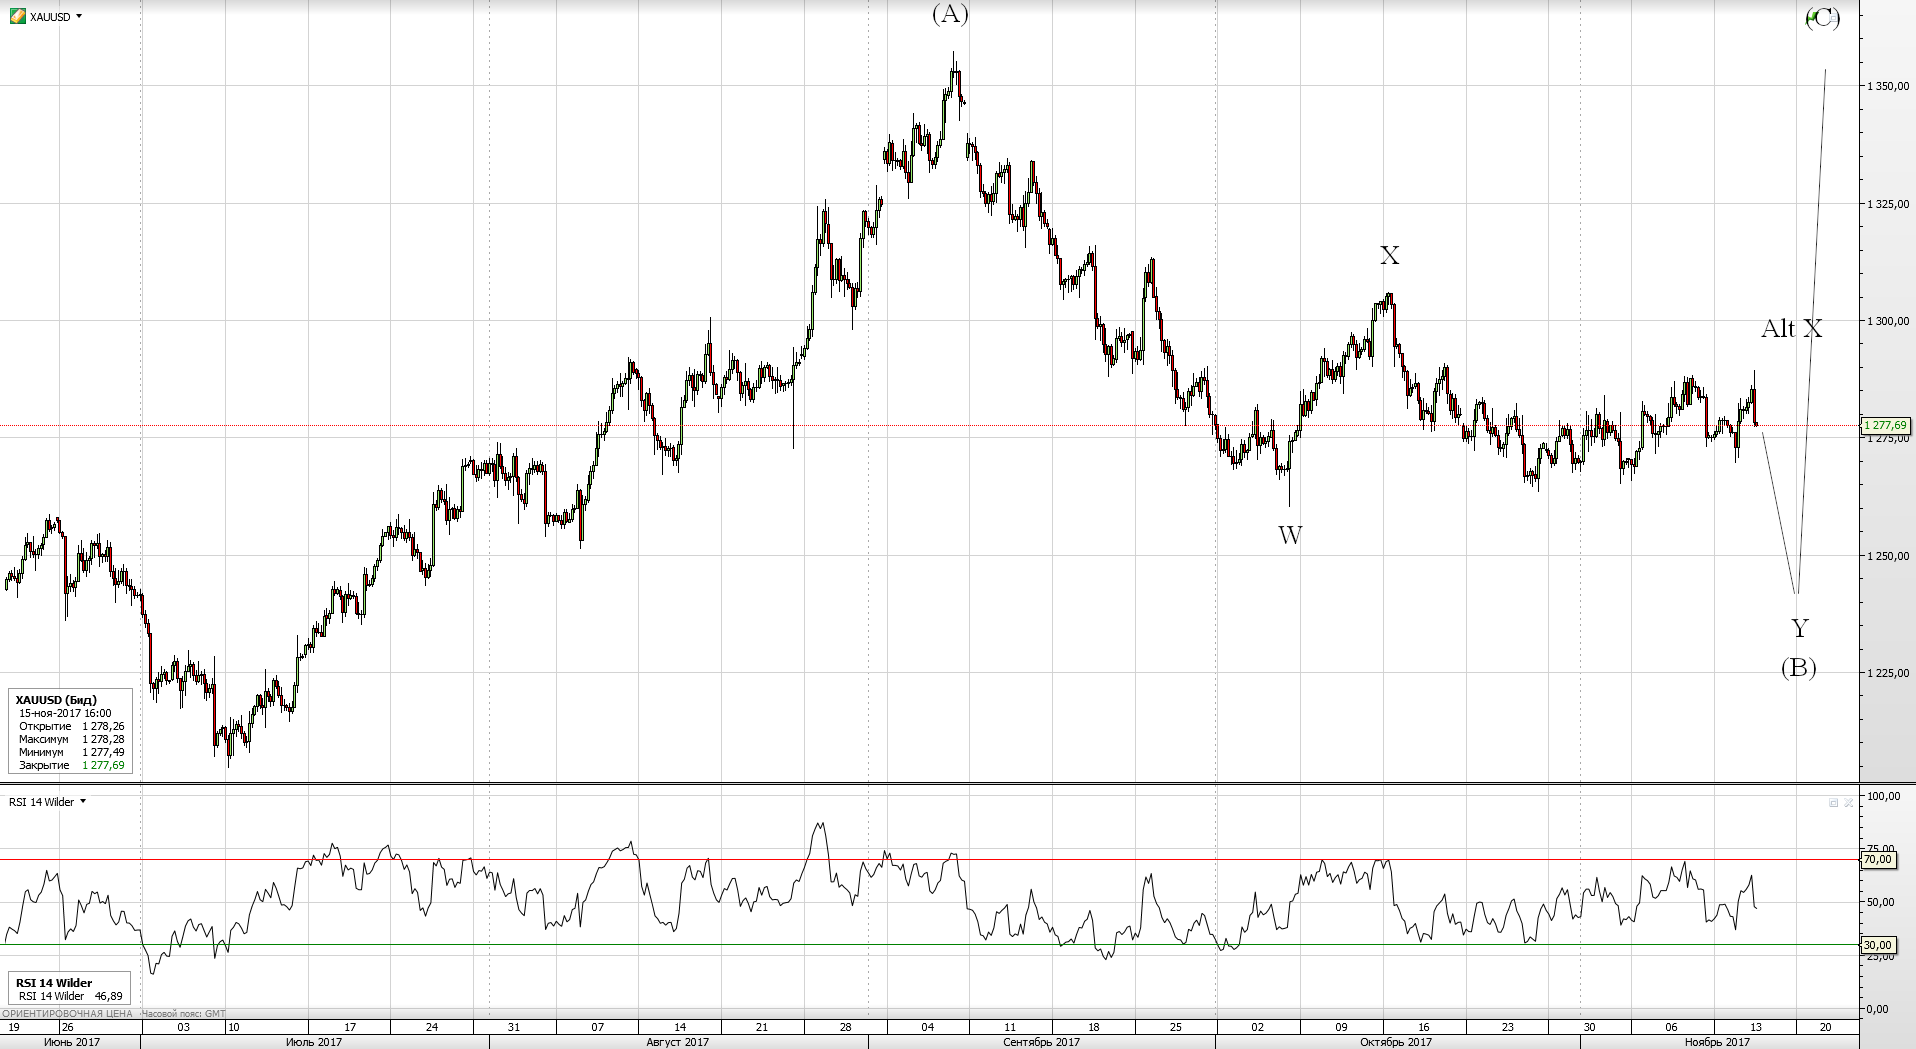Select the (A) wave label annotation
The height and width of the screenshot is (1049, 1916).
(x=950, y=14)
